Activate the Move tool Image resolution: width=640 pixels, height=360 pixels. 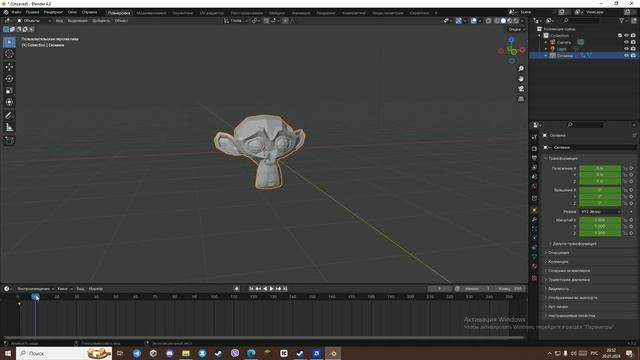[9, 67]
